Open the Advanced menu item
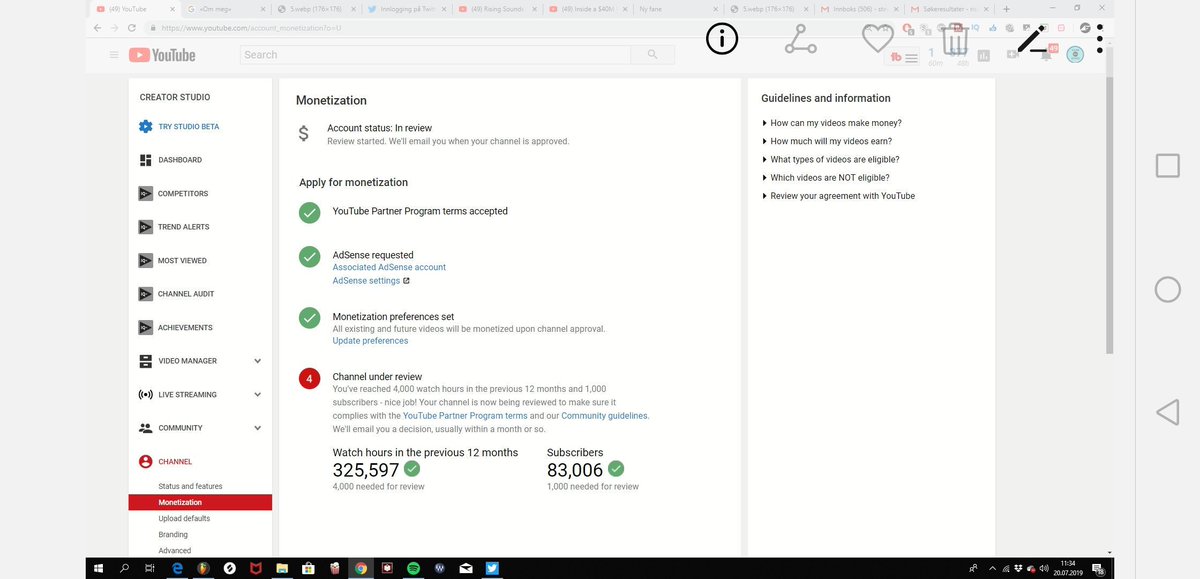This screenshot has height=579, width=1200. (174, 551)
